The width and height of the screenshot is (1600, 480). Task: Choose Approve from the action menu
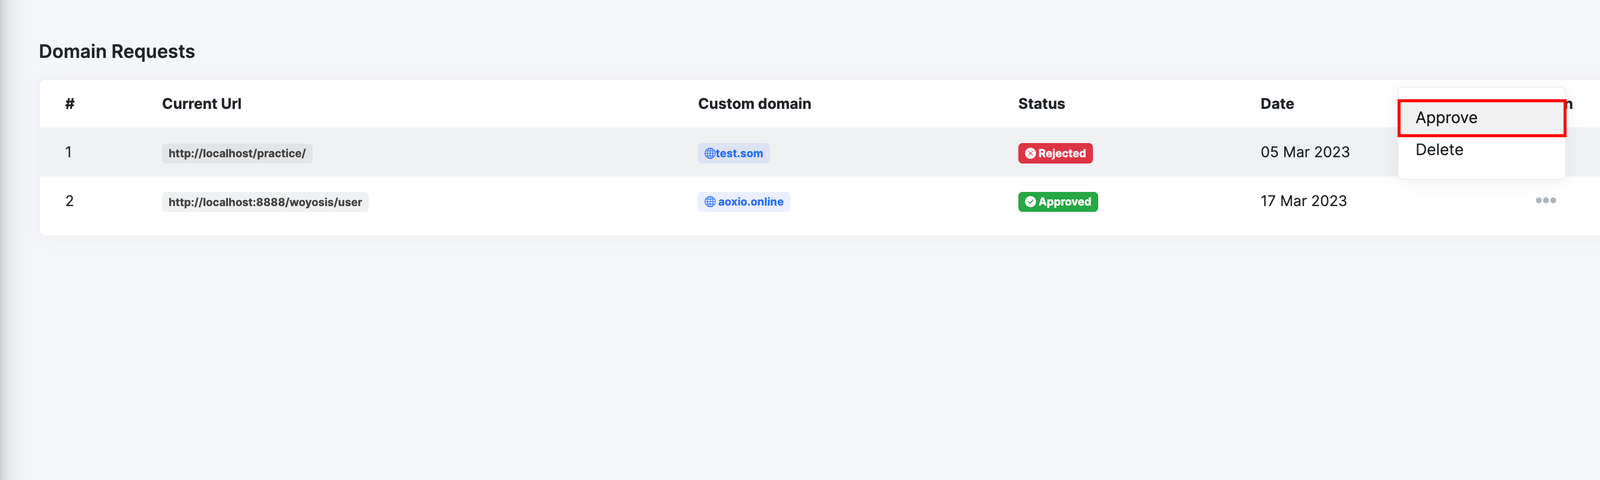click(1446, 118)
